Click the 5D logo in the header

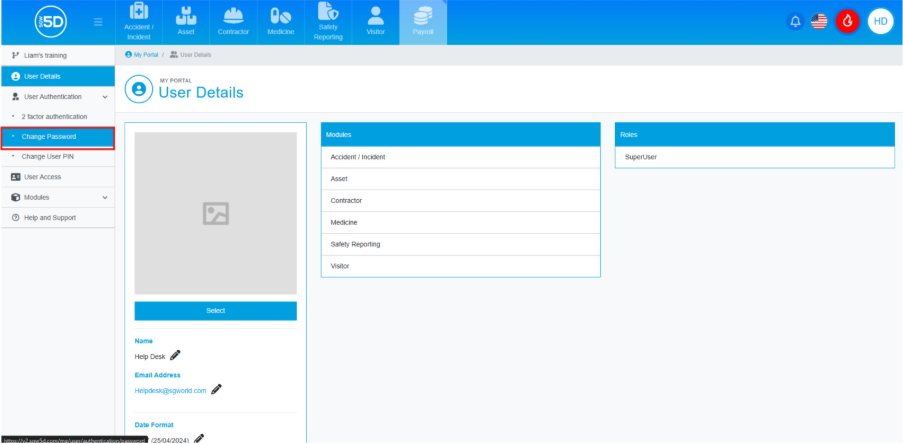pyautogui.click(x=51, y=22)
